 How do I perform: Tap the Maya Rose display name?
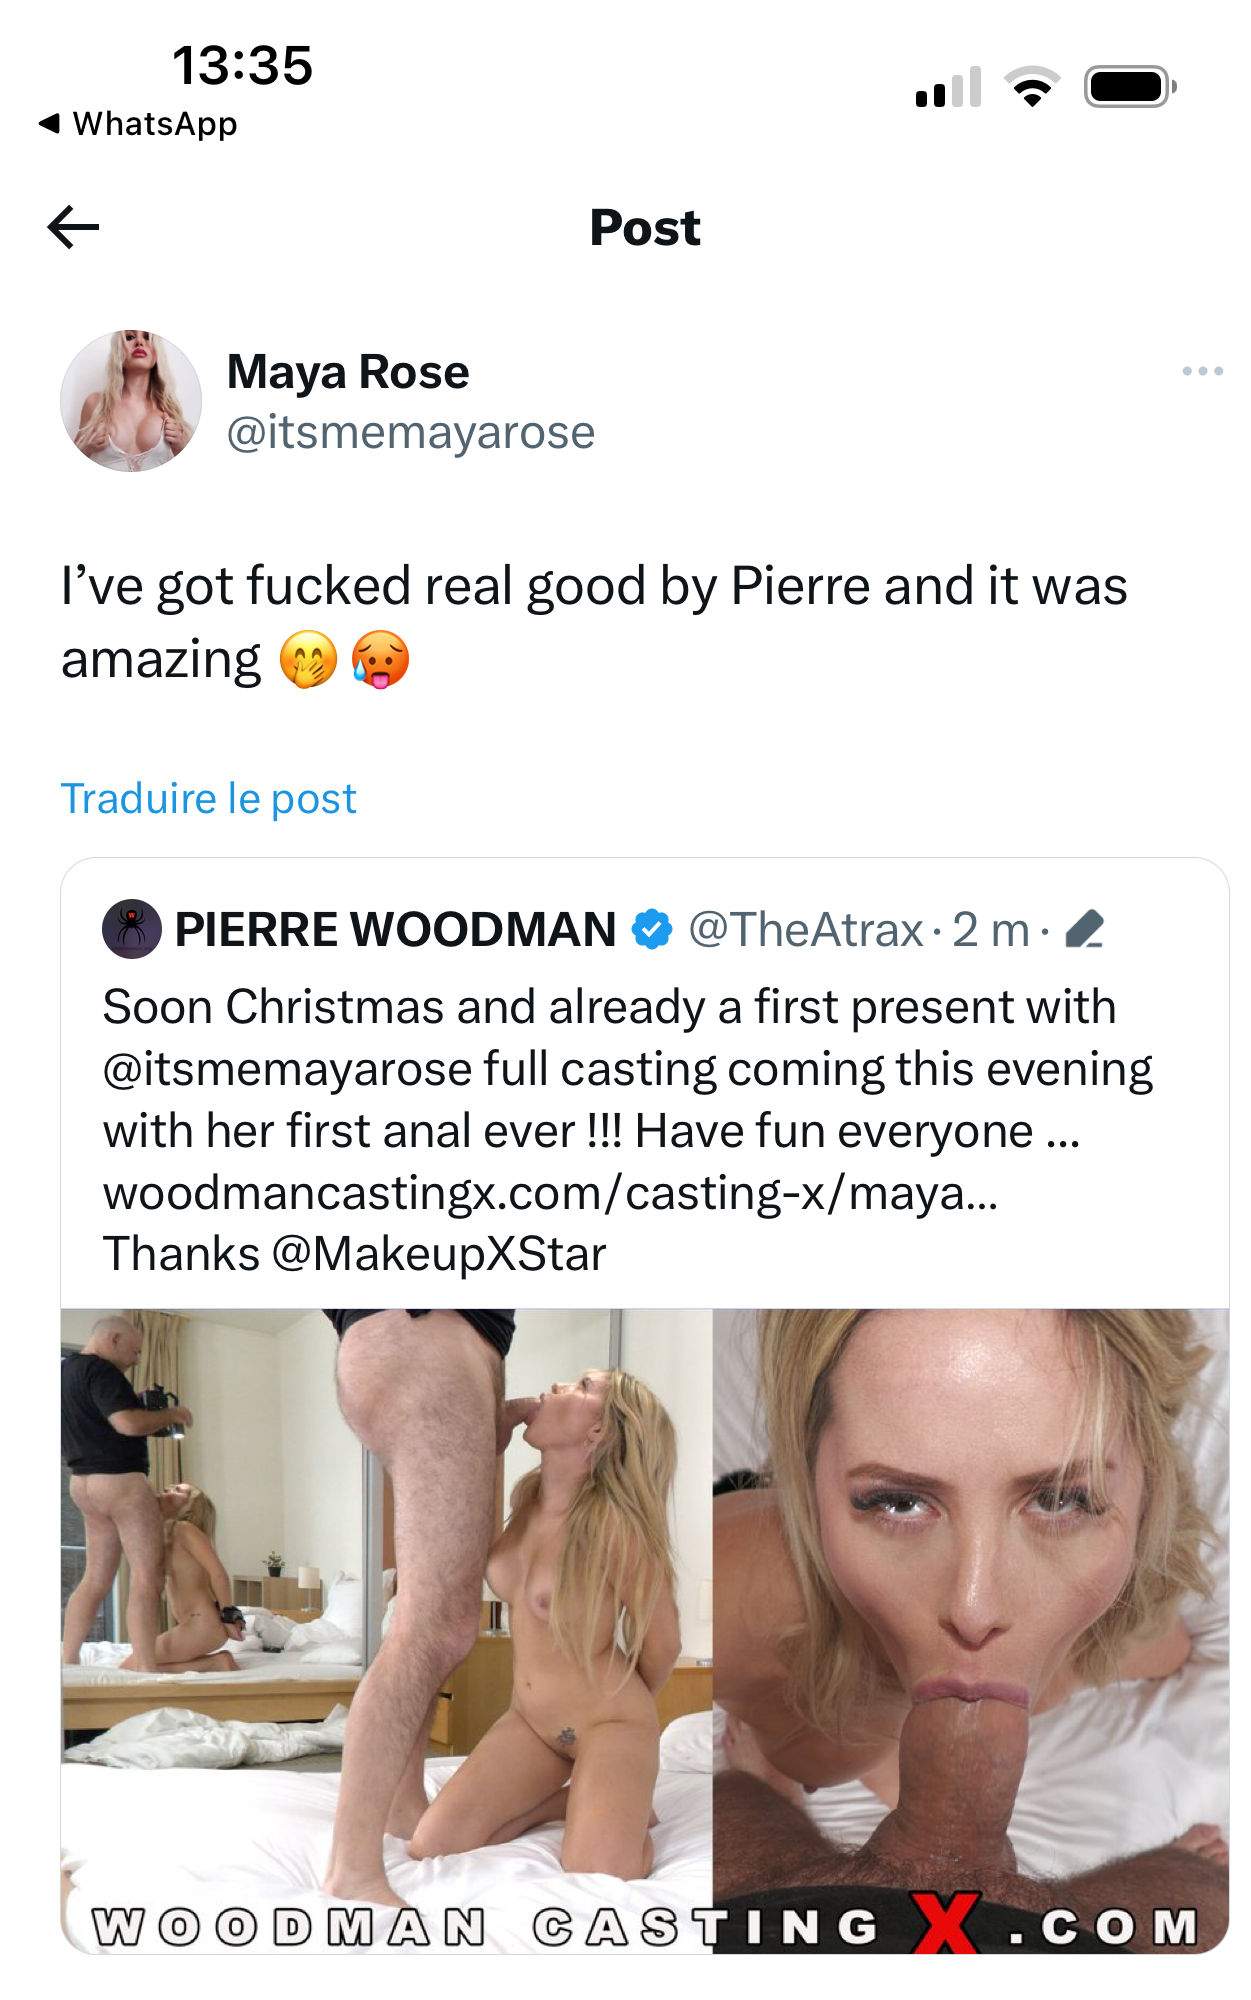click(348, 372)
